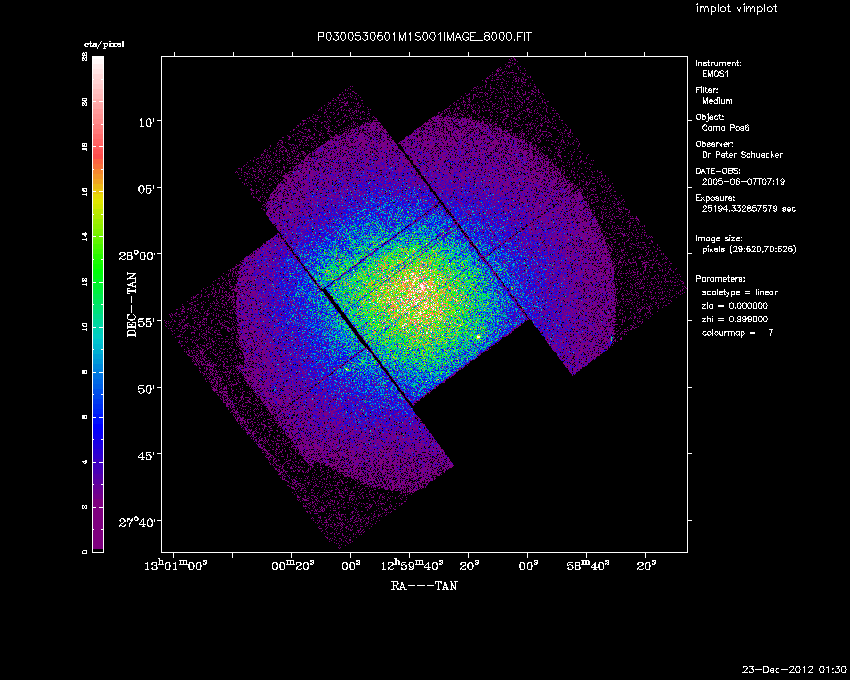
Task: Click the bright white point source in image
Action: (x=478, y=337)
